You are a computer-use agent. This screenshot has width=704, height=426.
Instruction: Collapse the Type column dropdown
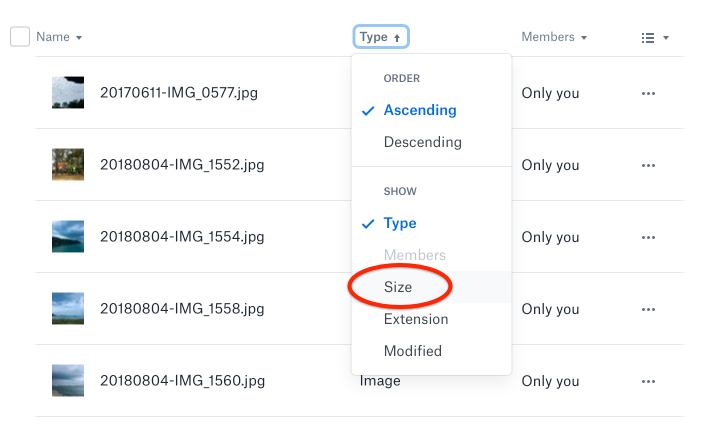(x=380, y=37)
